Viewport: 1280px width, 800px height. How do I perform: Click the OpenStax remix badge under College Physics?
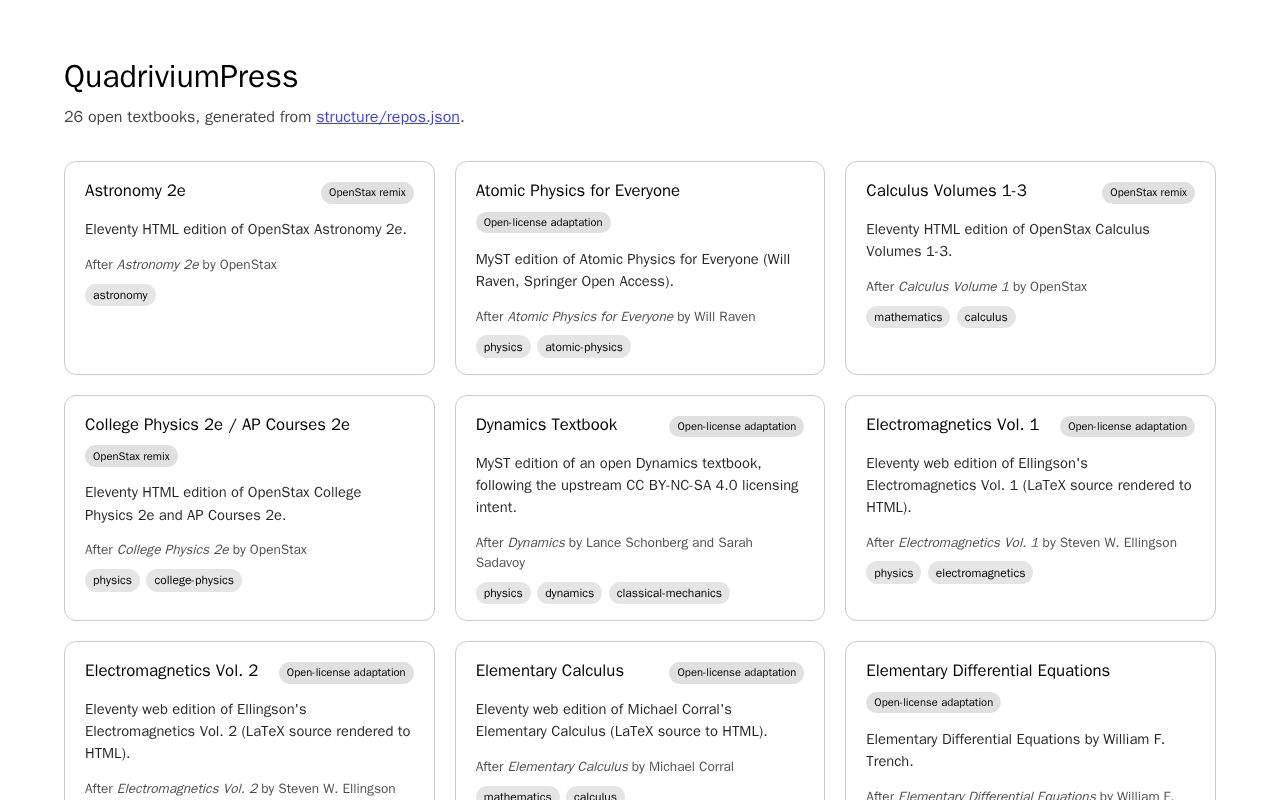click(x=131, y=457)
